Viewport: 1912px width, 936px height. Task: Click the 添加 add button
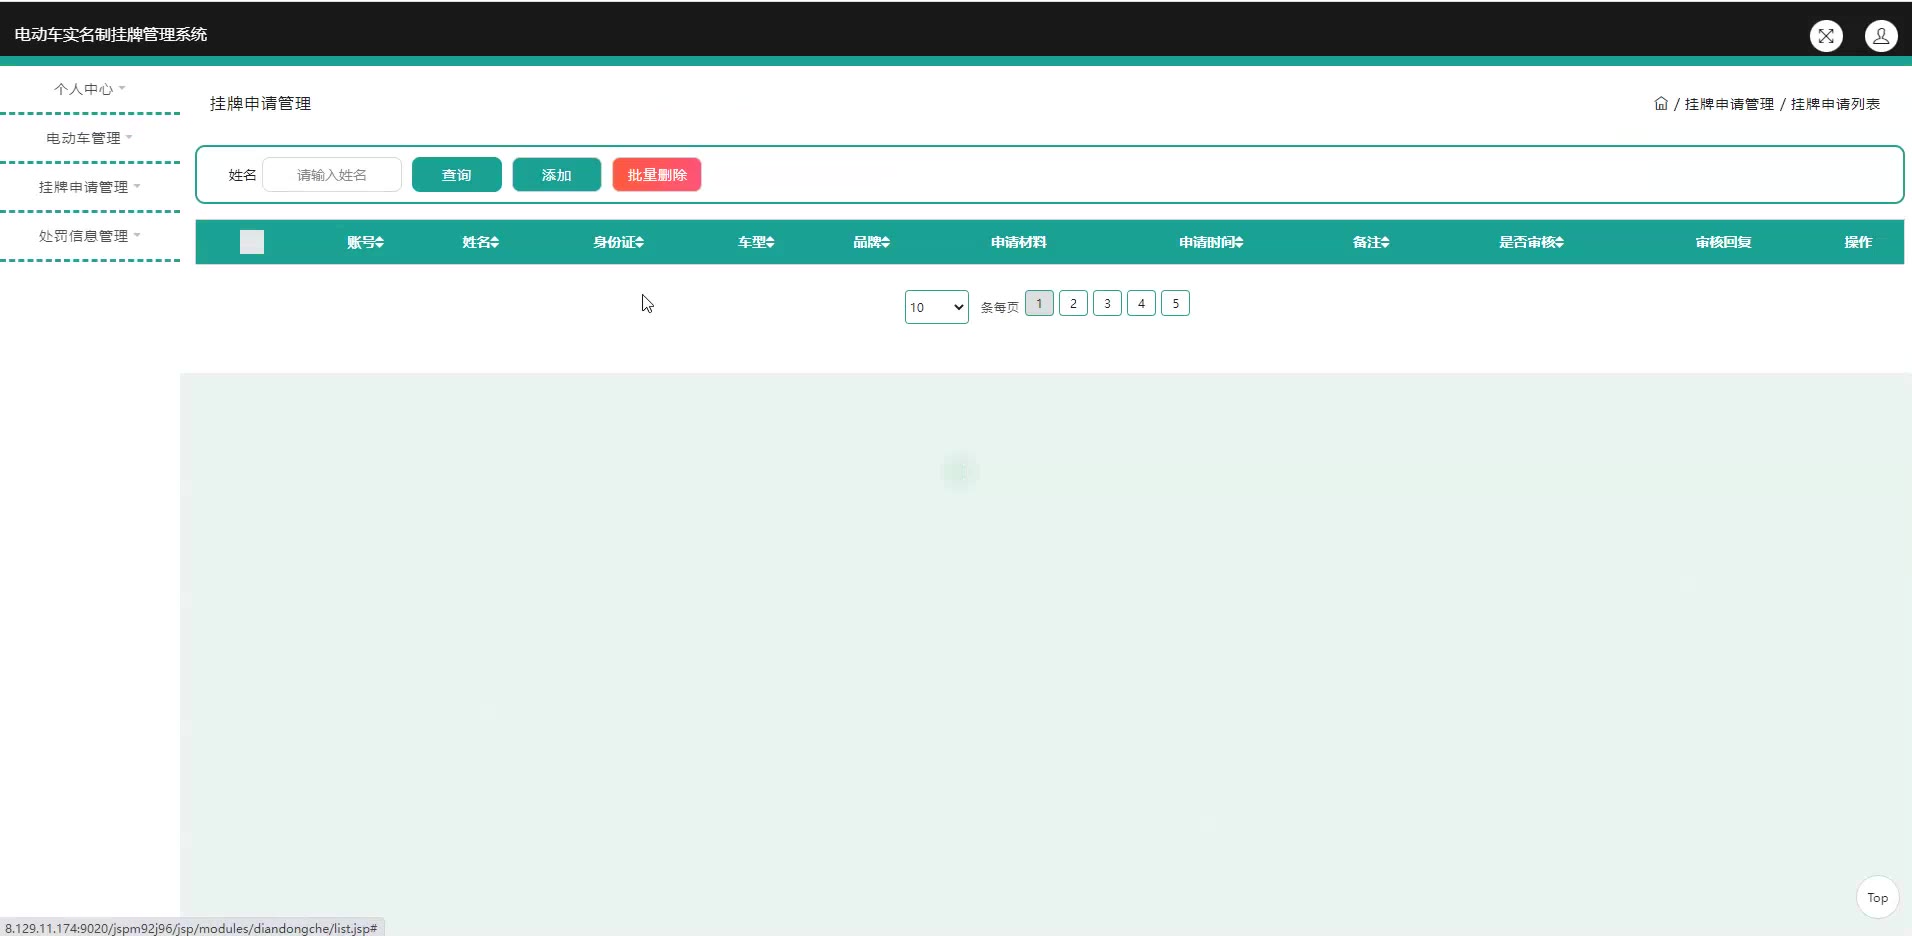click(557, 175)
